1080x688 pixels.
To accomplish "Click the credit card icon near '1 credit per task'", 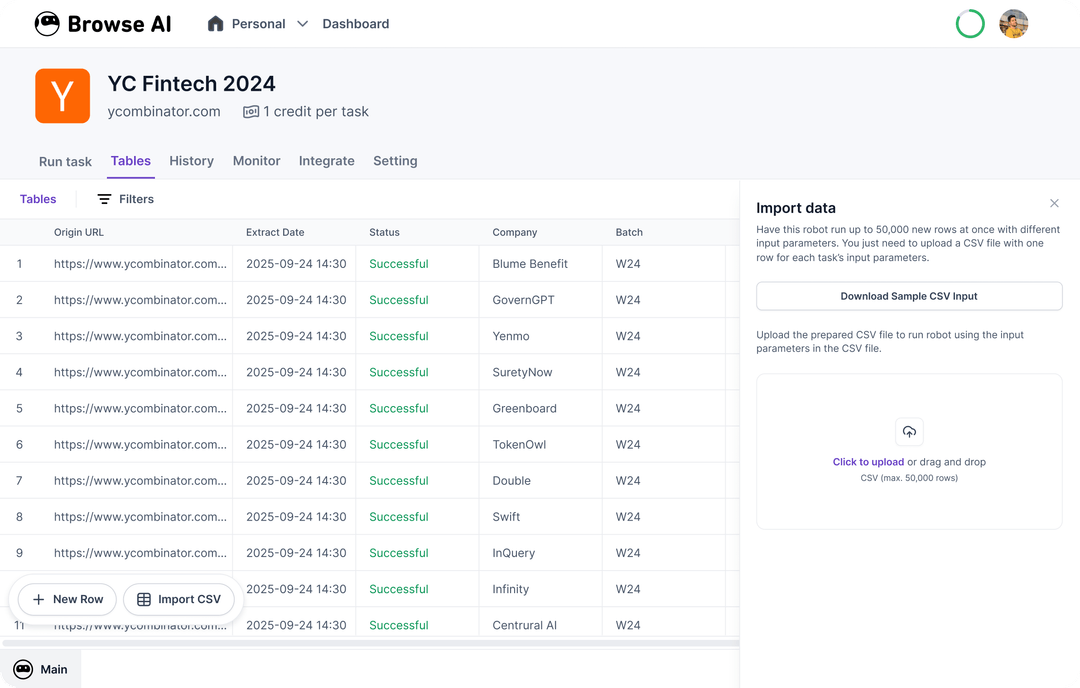I will click(249, 111).
